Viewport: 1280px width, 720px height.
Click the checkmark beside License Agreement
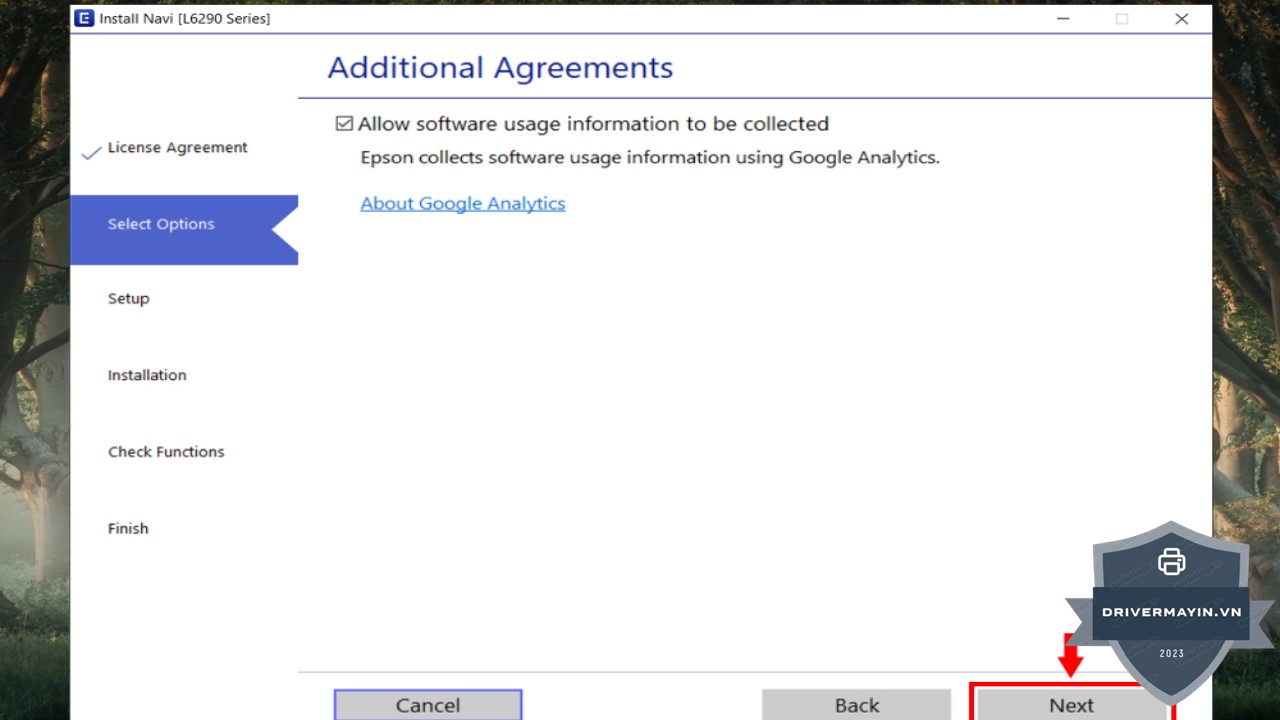click(91, 152)
